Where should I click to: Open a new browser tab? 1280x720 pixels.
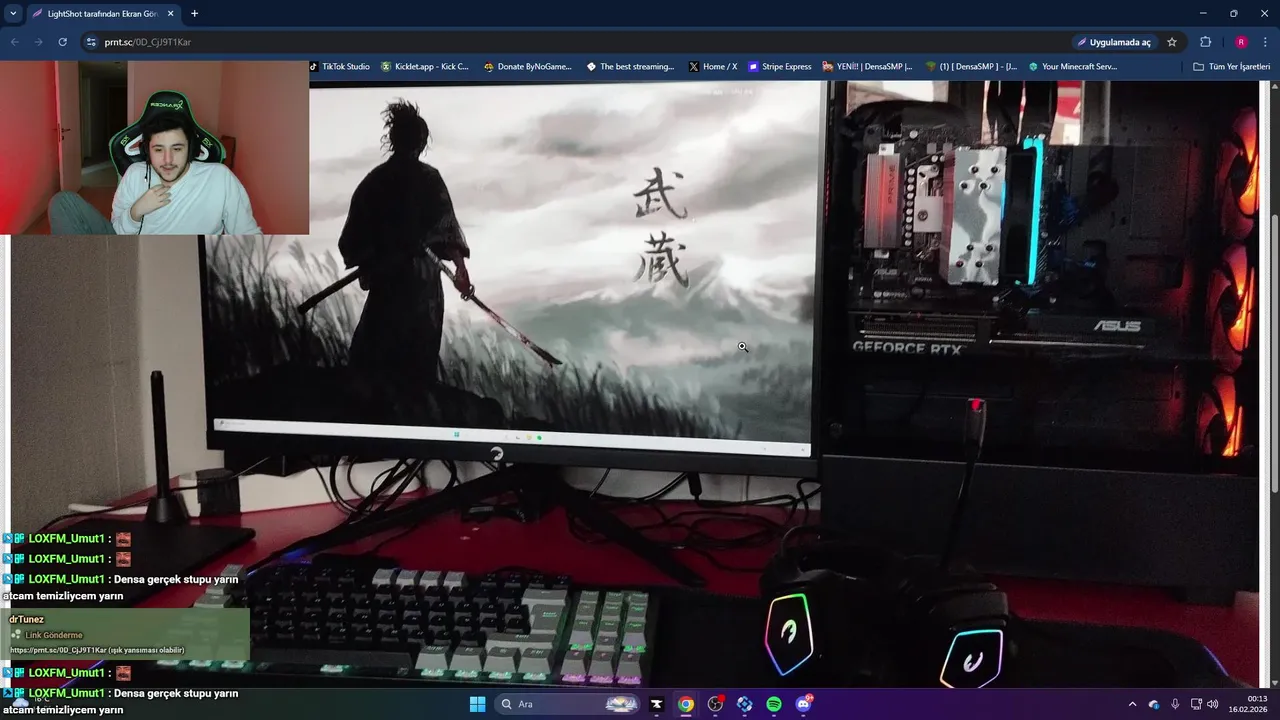point(194,14)
